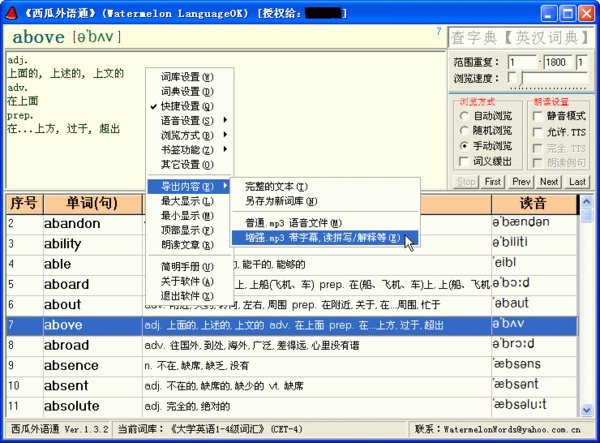600x443 pixels.
Task: Enable the 静音模式 checkbox
Action: [x=536, y=116]
